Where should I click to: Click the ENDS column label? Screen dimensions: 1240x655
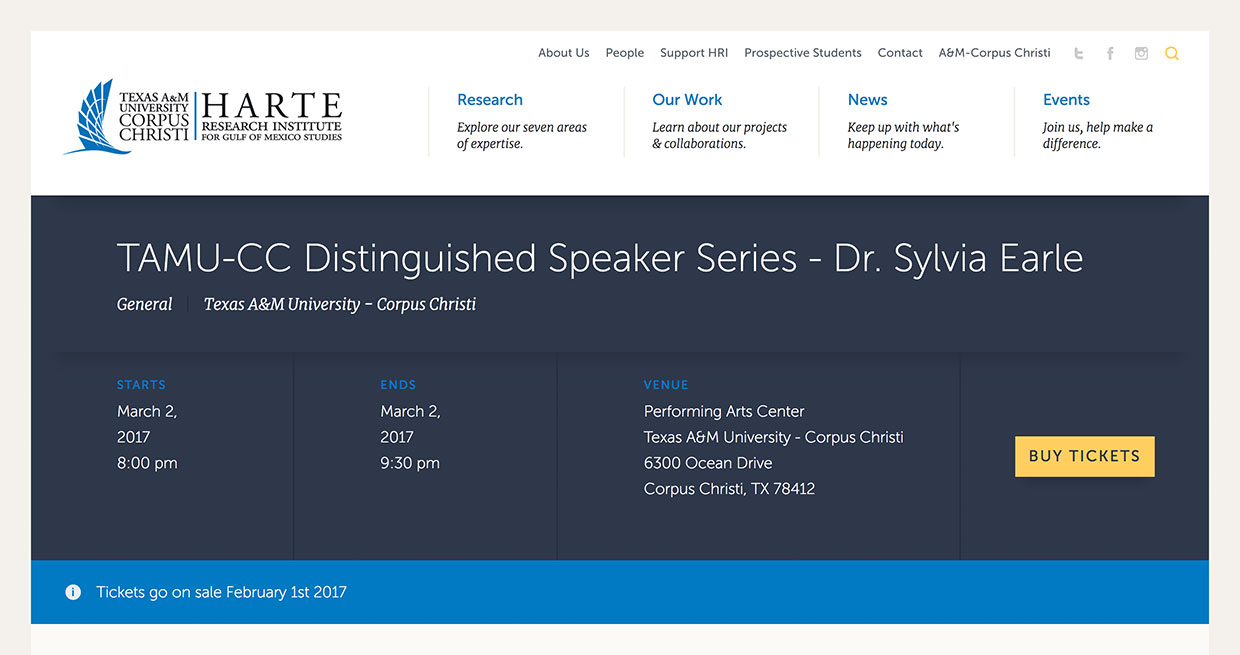(398, 385)
